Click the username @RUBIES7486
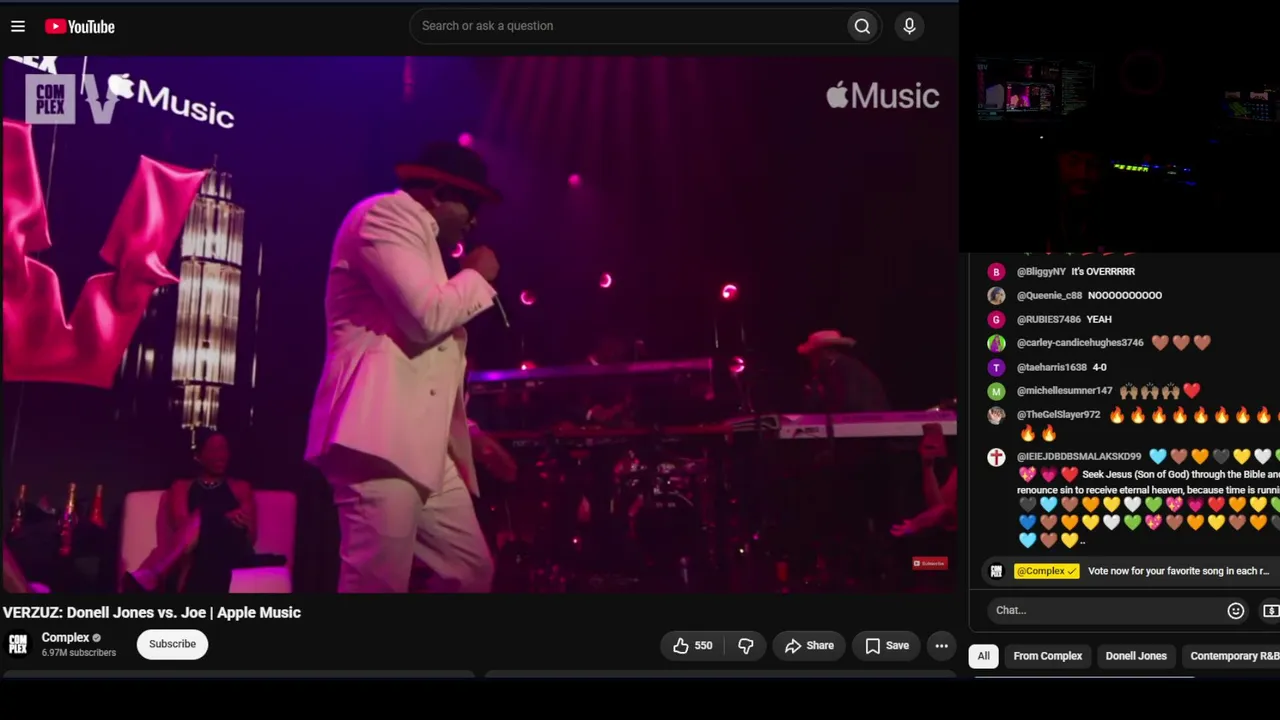 1049,320
